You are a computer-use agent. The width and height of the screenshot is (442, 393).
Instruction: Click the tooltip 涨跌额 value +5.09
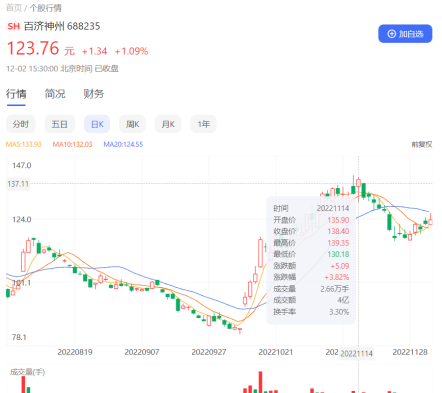tap(340, 266)
